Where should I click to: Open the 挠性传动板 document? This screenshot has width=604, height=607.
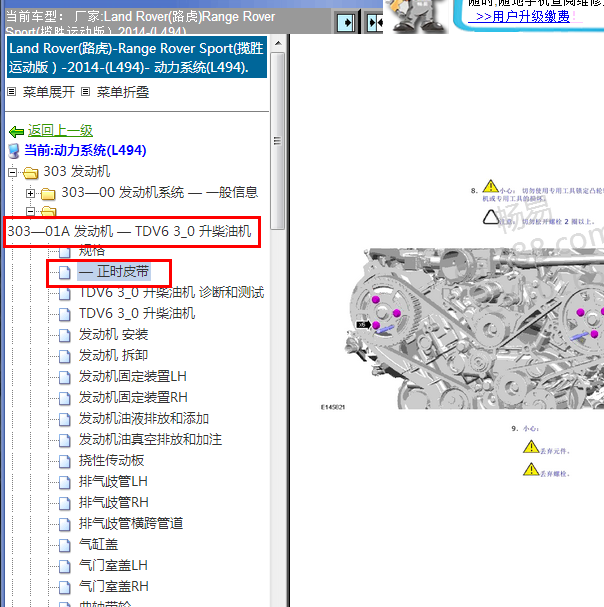pos(112,460)
